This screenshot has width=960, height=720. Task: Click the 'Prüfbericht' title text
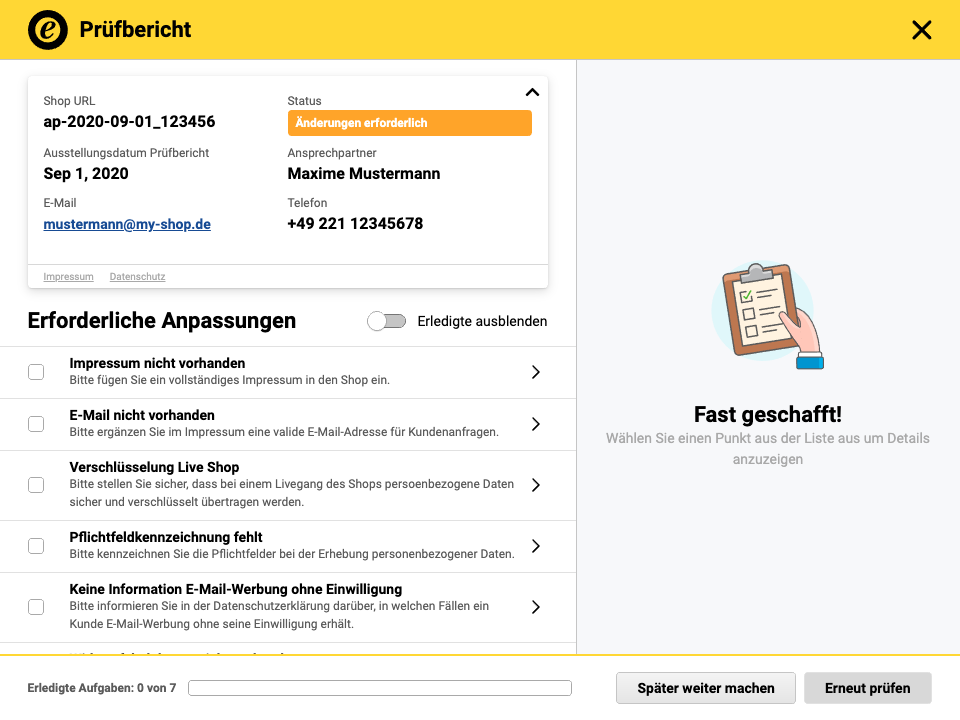click(135, 29)
